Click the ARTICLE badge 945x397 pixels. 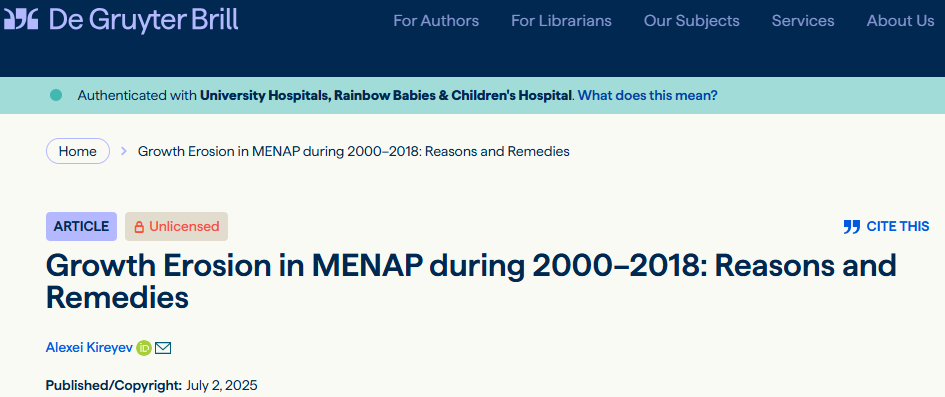tap(81, 227)
